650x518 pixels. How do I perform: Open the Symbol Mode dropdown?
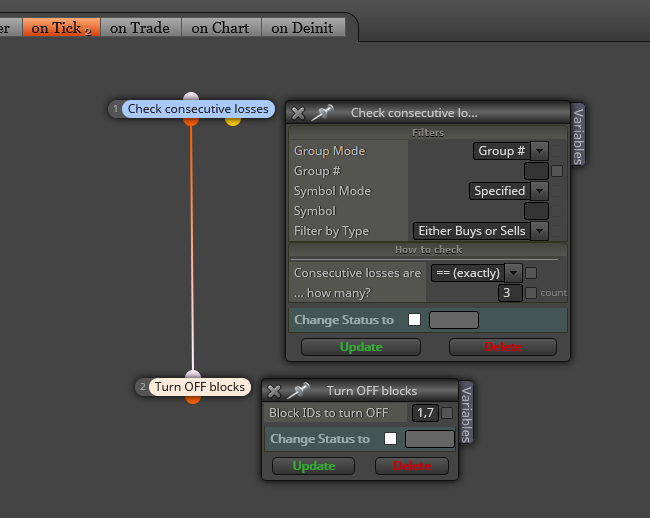pos(509,191)
